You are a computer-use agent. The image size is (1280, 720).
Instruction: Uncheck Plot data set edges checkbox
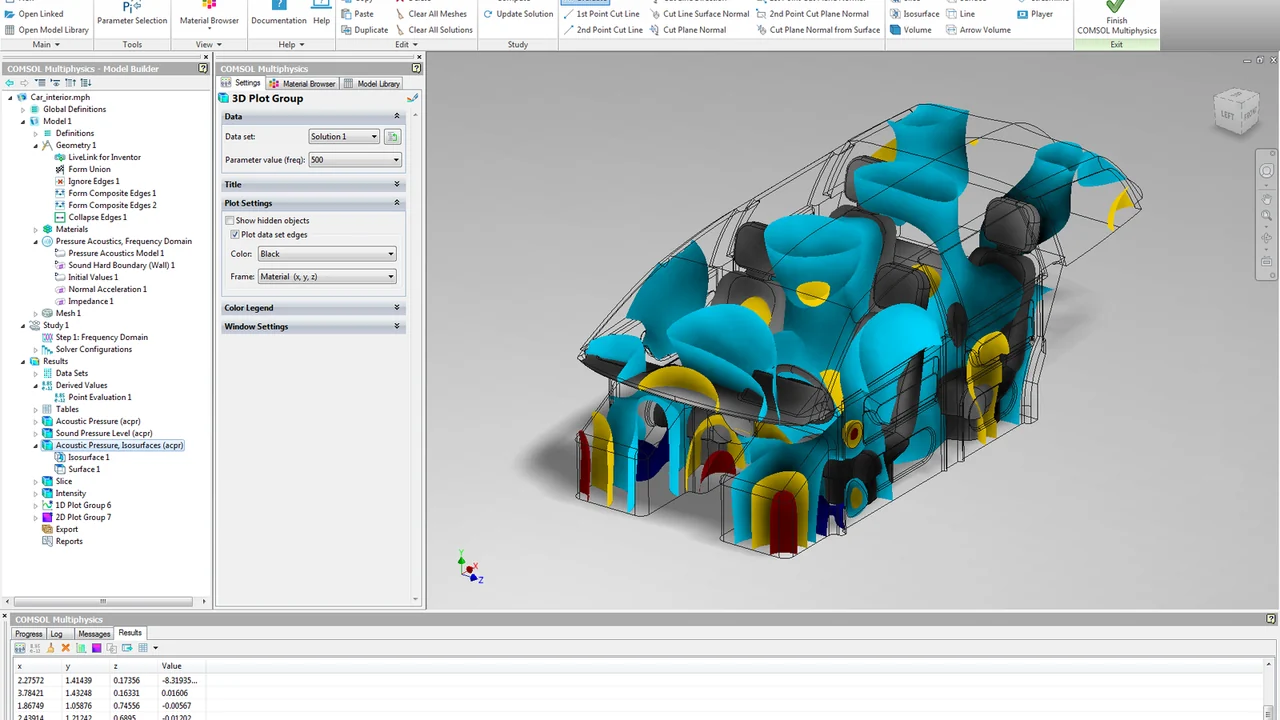point(235,235)
